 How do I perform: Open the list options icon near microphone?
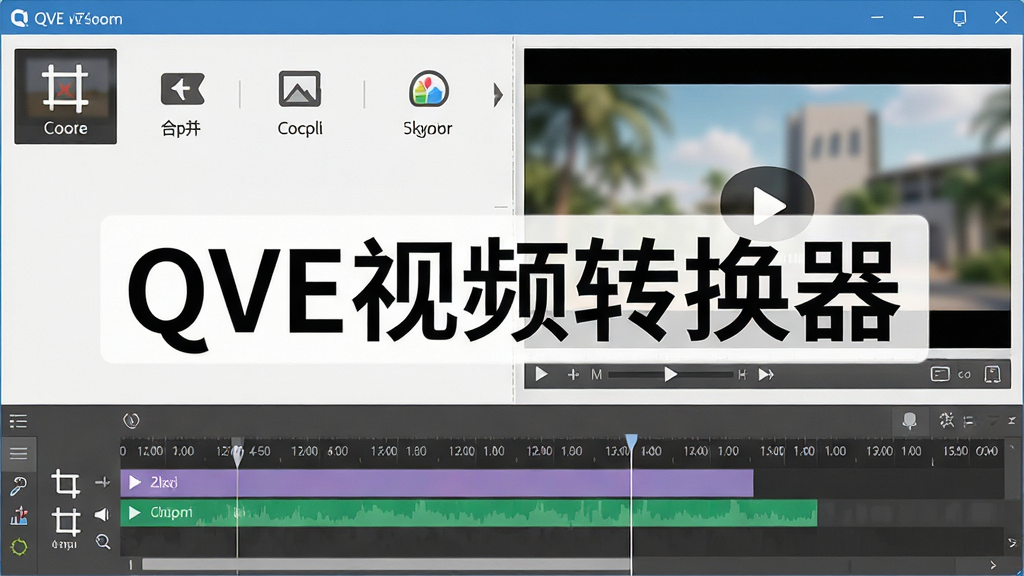click(x=968, y=421)
